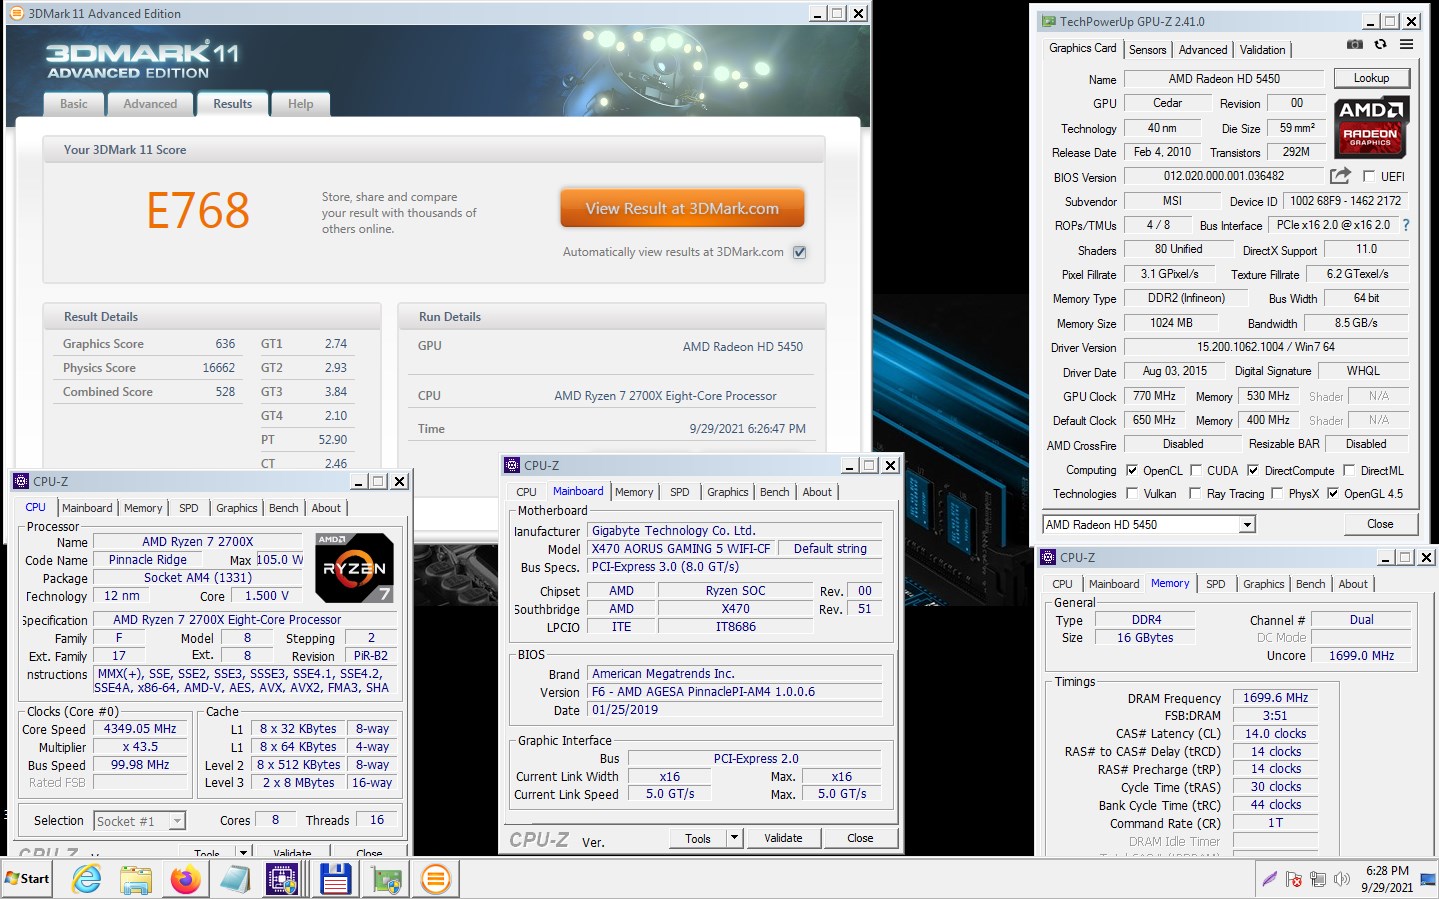This screenshot has height=899, width=1439.
Task: Toggle the DirectML checkbox
Action: (1349, 470)
